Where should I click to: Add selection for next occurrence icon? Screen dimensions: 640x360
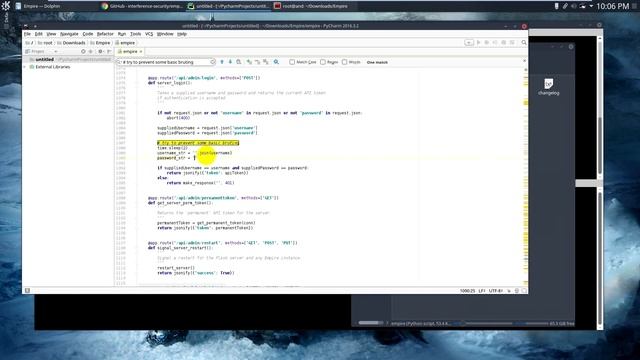(249, 62)
